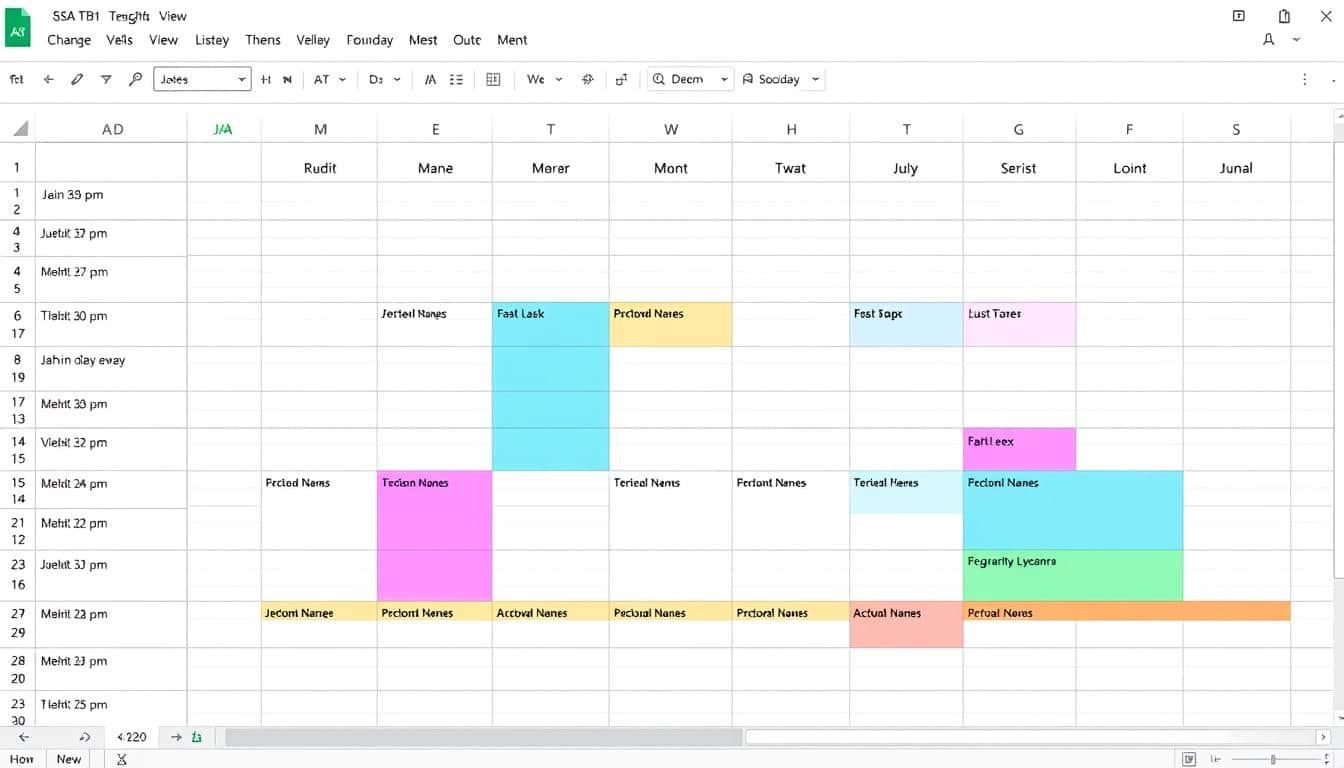Click the green app logo icon
1344x768 pixels.
(17, 27)
